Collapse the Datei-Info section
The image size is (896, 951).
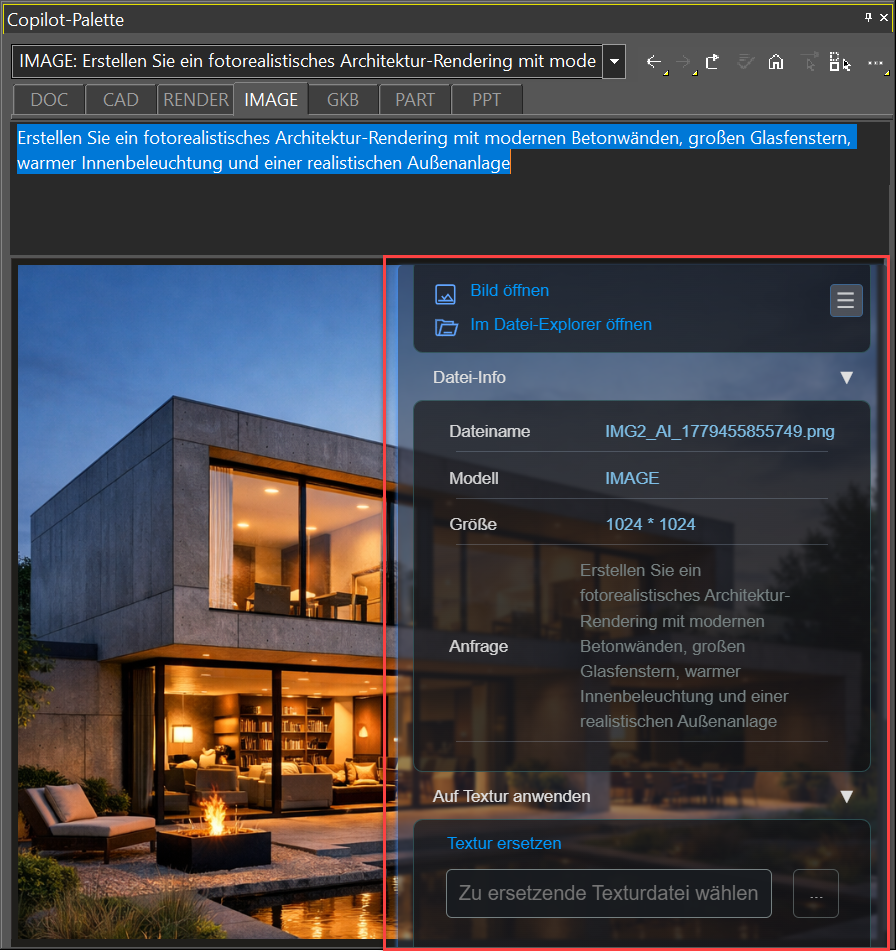pyautogui.click(x=846, y=377)
